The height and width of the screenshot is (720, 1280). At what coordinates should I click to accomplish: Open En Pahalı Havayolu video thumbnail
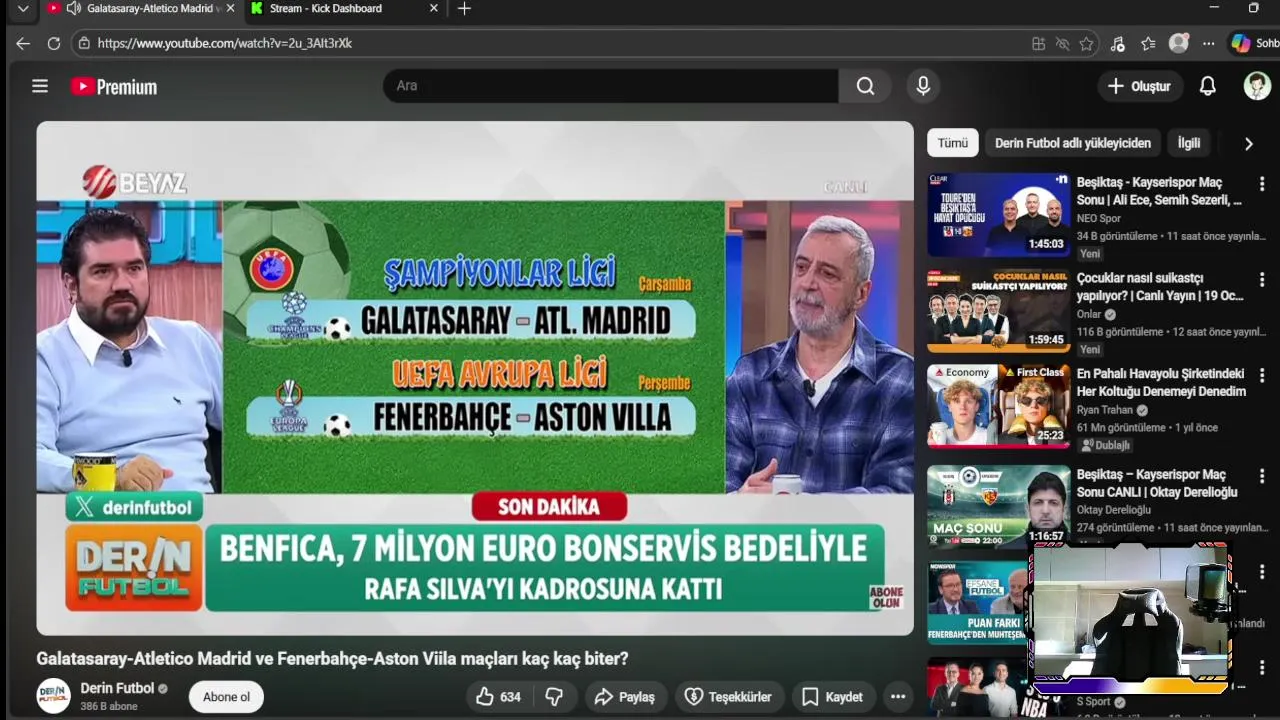click(x=998, y=405)
